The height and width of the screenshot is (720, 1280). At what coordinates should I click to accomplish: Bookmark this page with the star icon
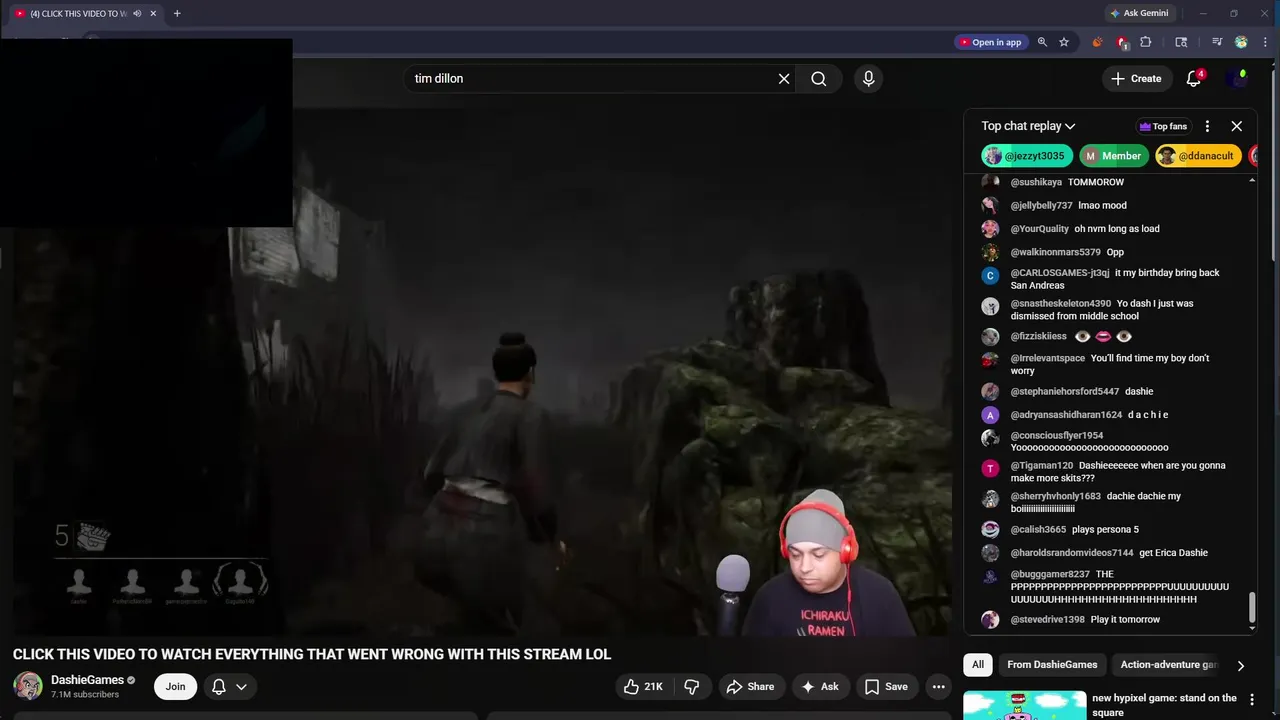coord(1064,42)
